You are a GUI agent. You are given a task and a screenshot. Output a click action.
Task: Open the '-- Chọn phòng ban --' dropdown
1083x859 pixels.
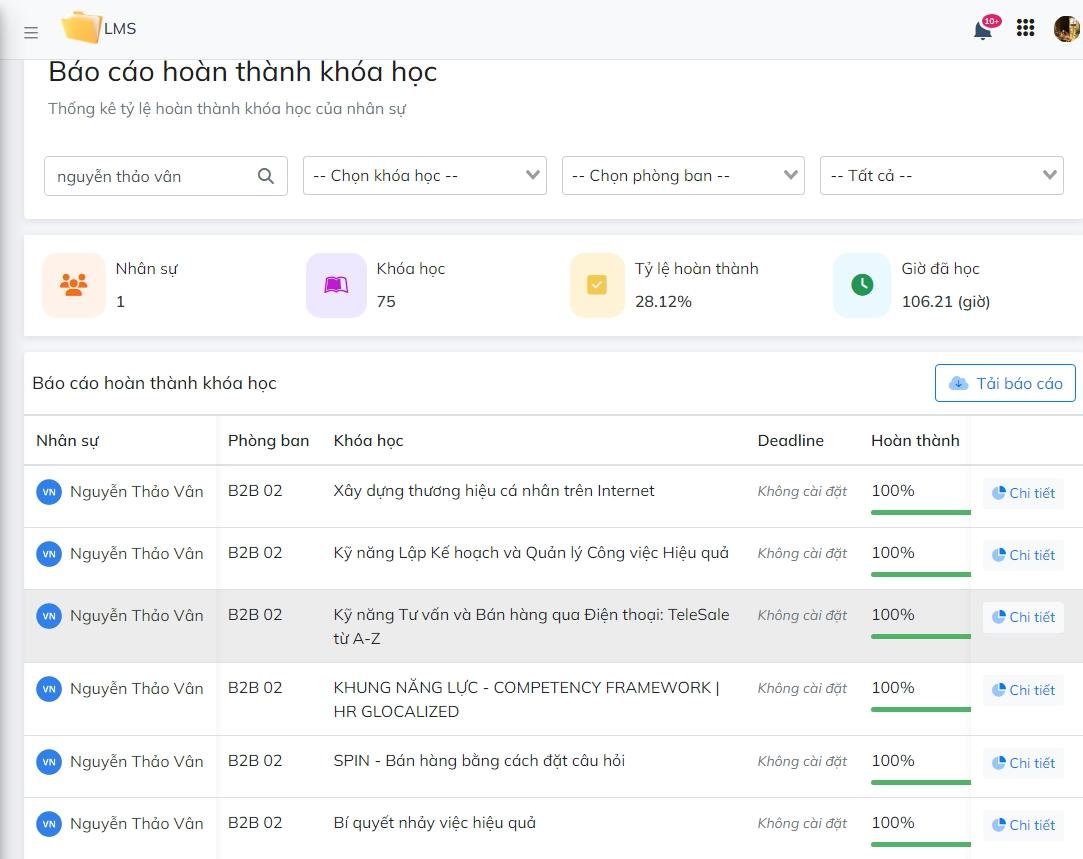[x=683, y=175]
